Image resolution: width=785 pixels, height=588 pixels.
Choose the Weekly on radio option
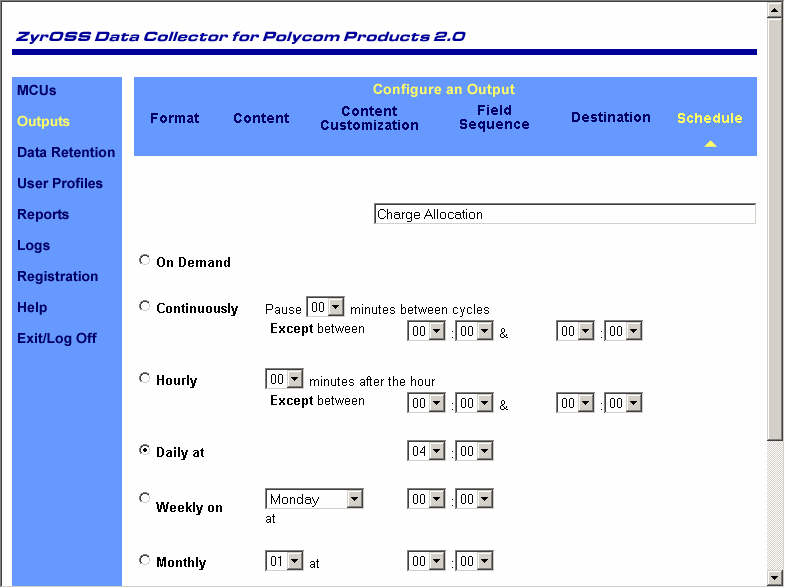[145, 498]
